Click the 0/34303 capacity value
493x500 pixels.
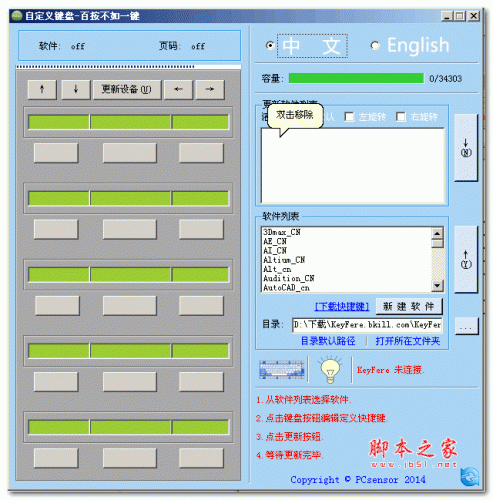coord(445,79)
